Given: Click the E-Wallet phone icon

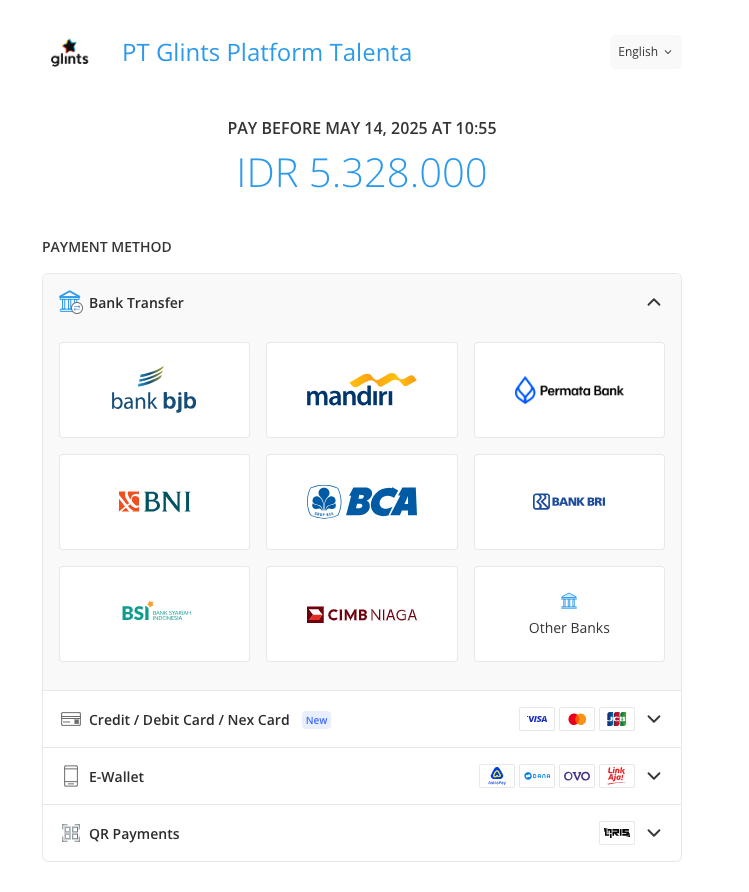Looking at the screenshot, I should [x=71, y=776].
